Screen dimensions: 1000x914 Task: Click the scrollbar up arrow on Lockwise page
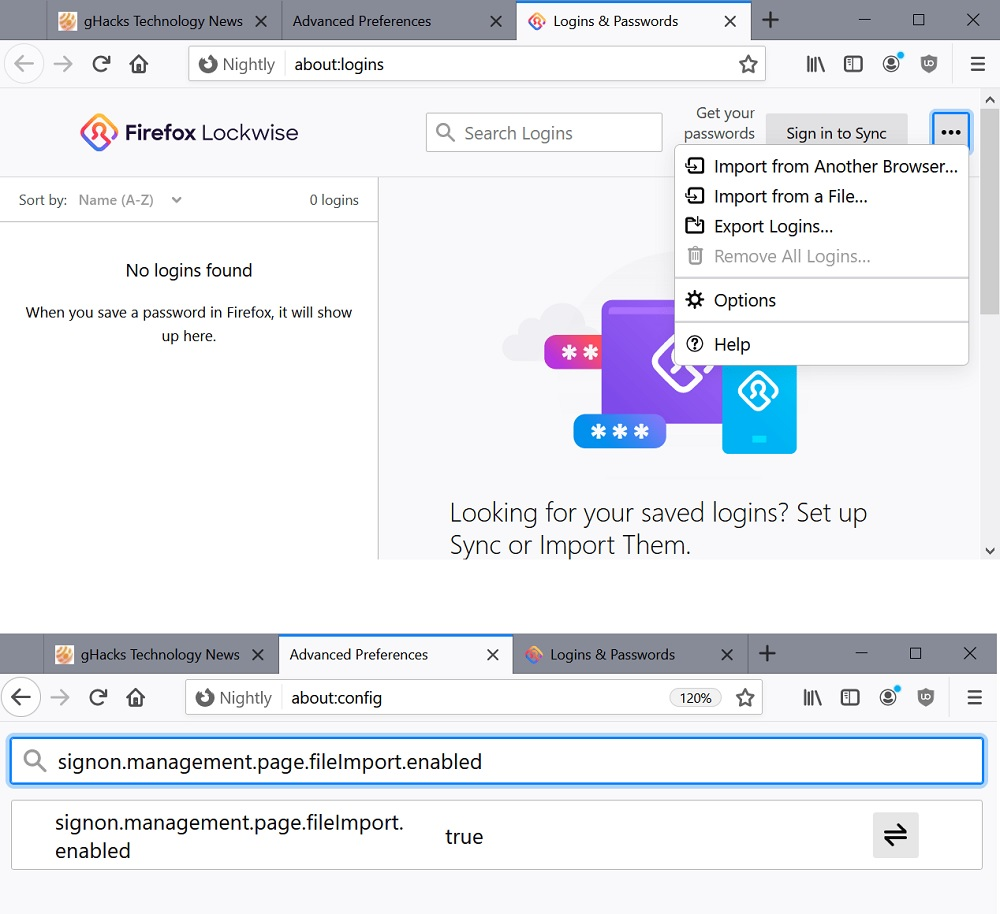[990, 100]
